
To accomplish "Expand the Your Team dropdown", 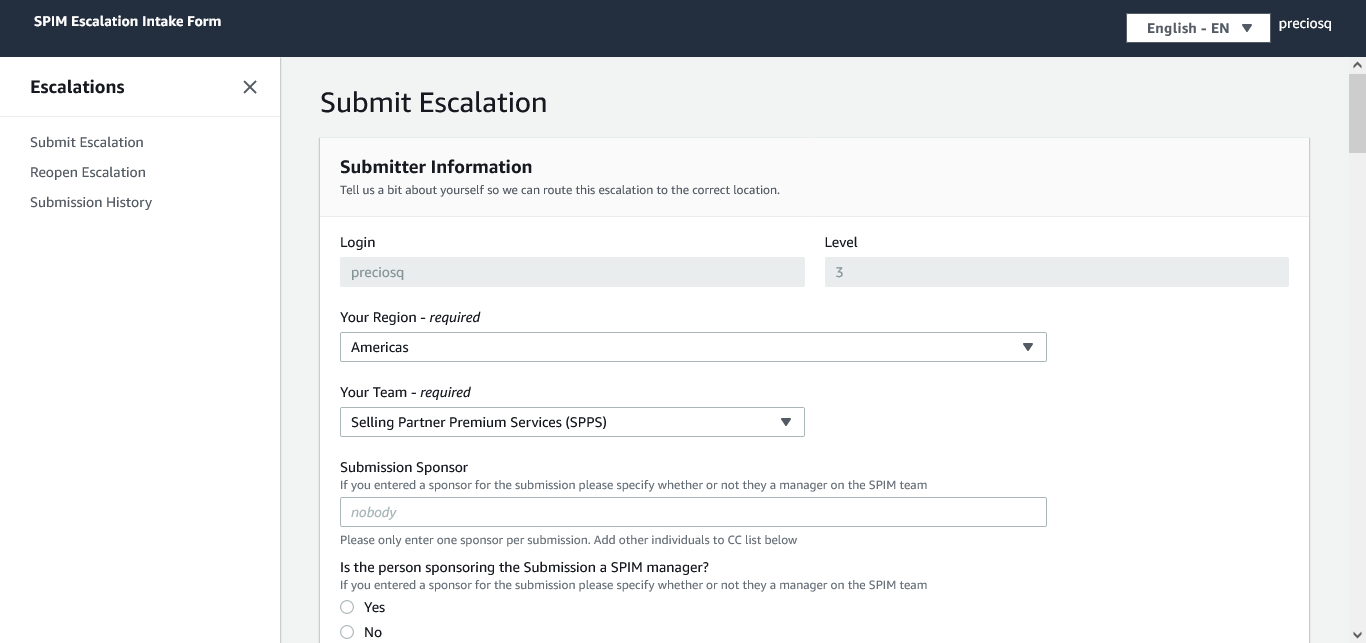I will [572, 422].
